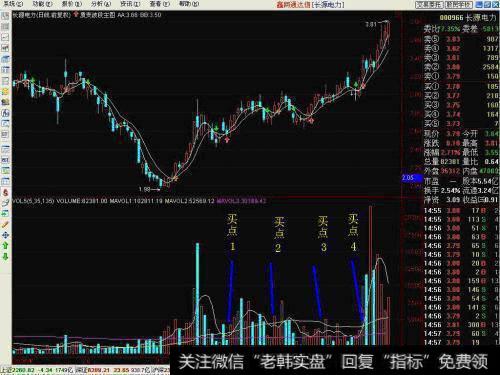Screen dimensions: 500x375
Task: Click the yellow smiley face sidebar icon
Action: (5, 91)
